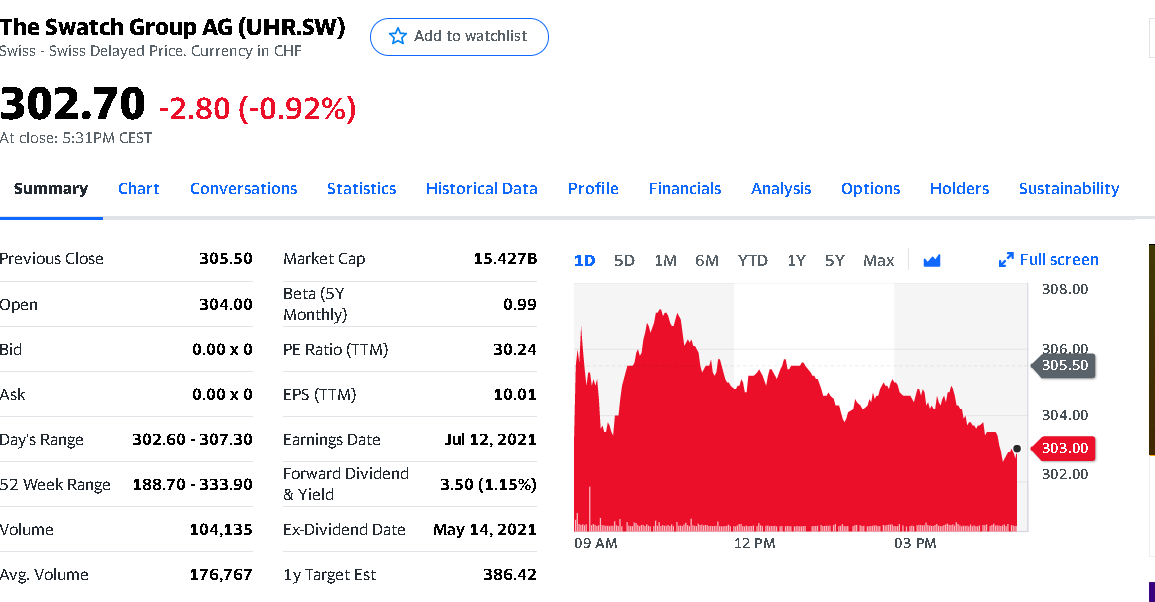Choose the YTD chart range
Screen dimensions: 1155x602
pyautogui.click(x=753, y=261)
